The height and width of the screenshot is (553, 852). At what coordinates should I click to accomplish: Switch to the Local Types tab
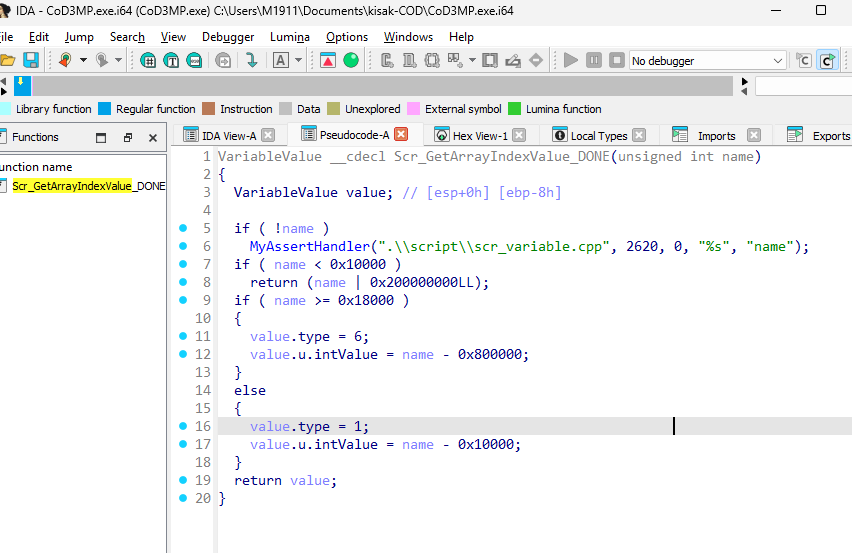pos(599,136)
